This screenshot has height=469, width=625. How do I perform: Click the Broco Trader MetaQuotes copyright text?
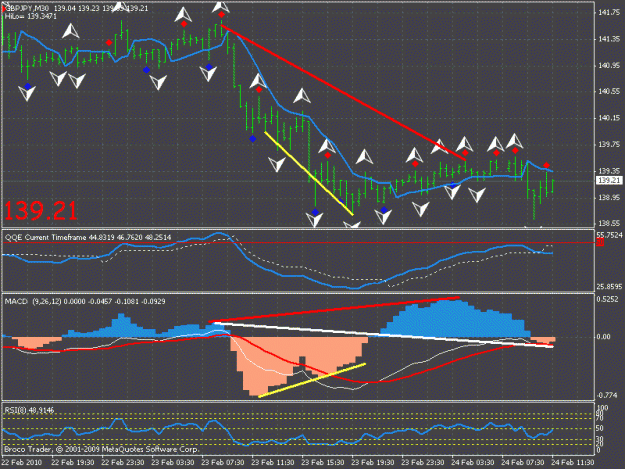(102, 449)
